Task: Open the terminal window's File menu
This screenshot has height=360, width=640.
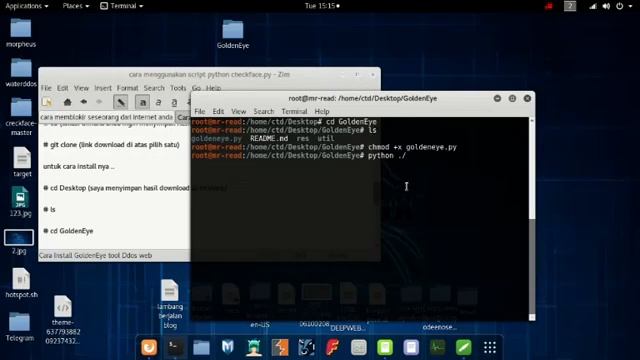Action: [200, 111]
